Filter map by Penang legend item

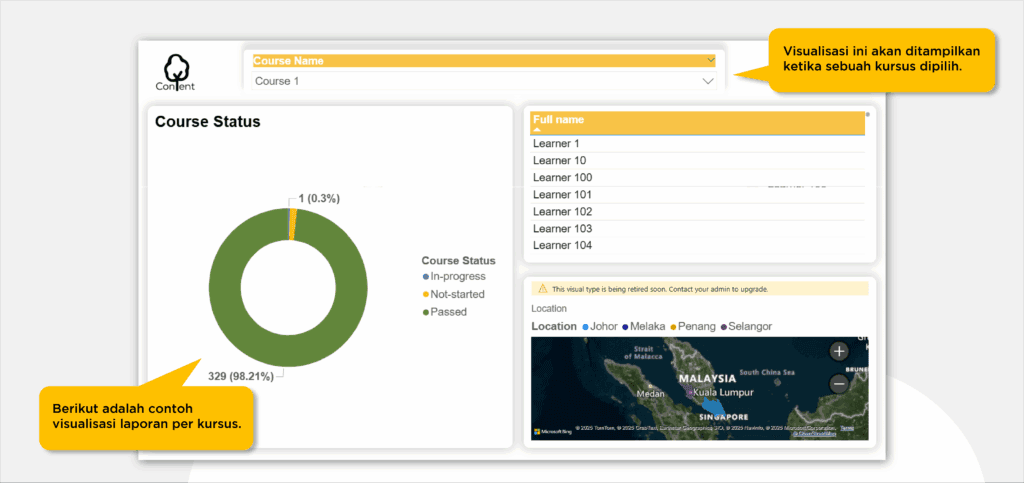pos(693,326)
